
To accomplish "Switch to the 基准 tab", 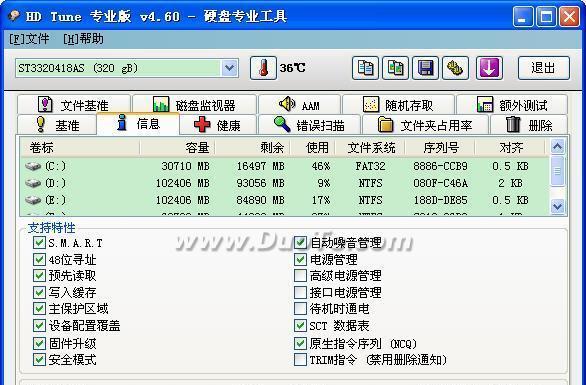I will coord(57,125).
